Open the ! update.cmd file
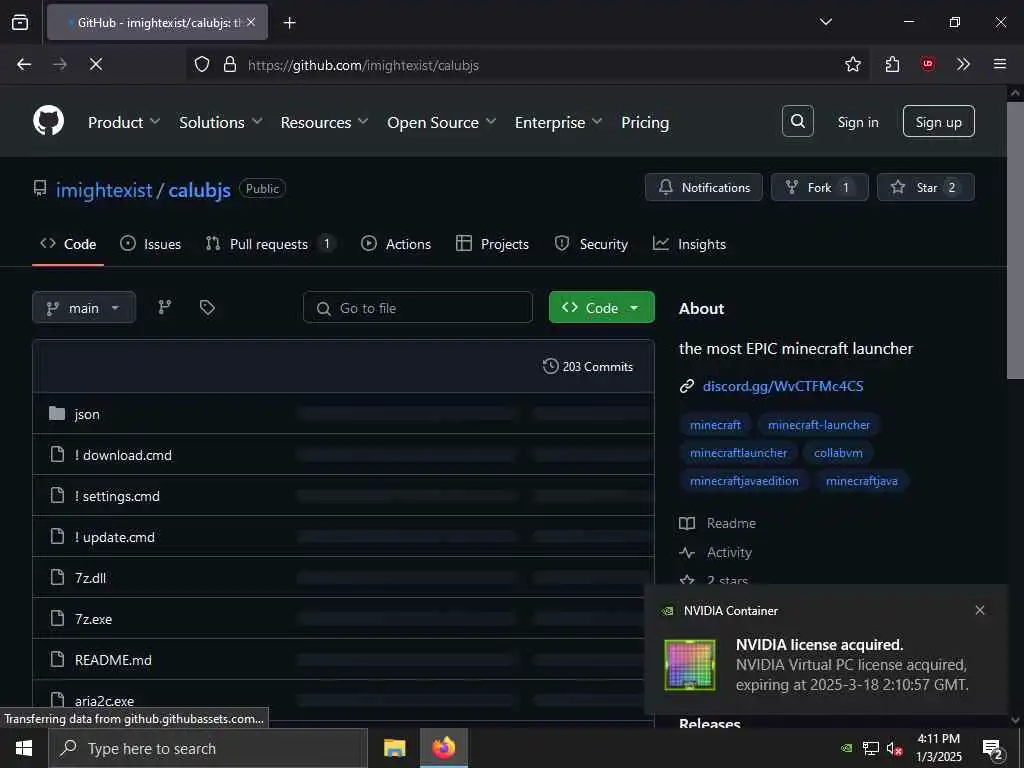The image size is (1024, 768). [x=115, y=537]
